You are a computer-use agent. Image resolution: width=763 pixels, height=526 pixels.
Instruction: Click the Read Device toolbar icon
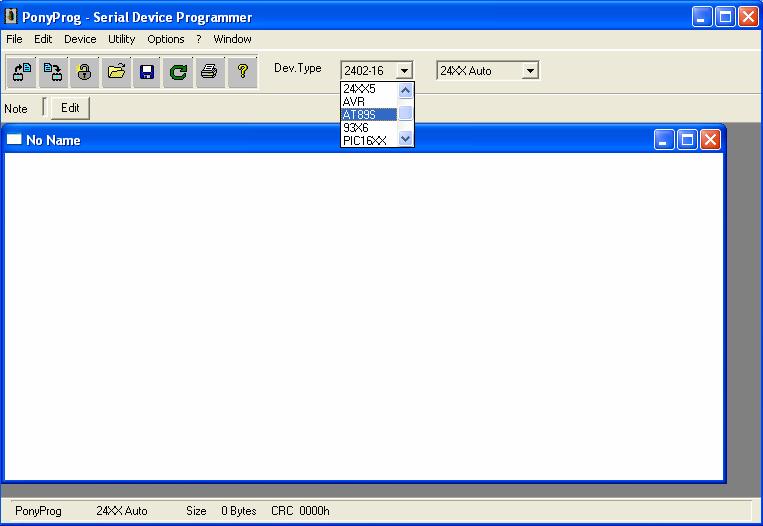(x=21, y=73)
